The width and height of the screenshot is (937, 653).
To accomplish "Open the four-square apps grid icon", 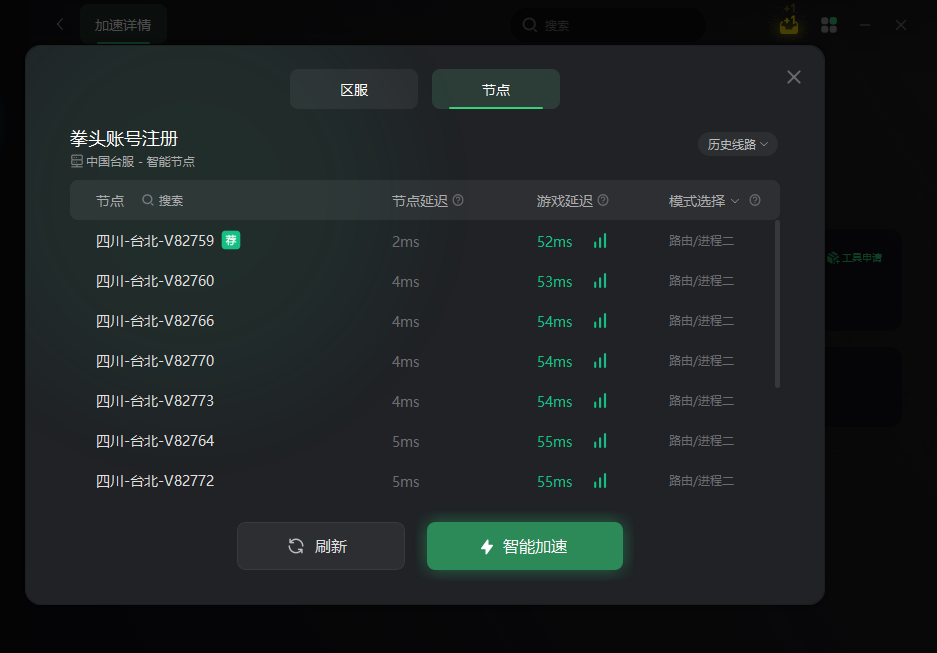I will point(829,24).
